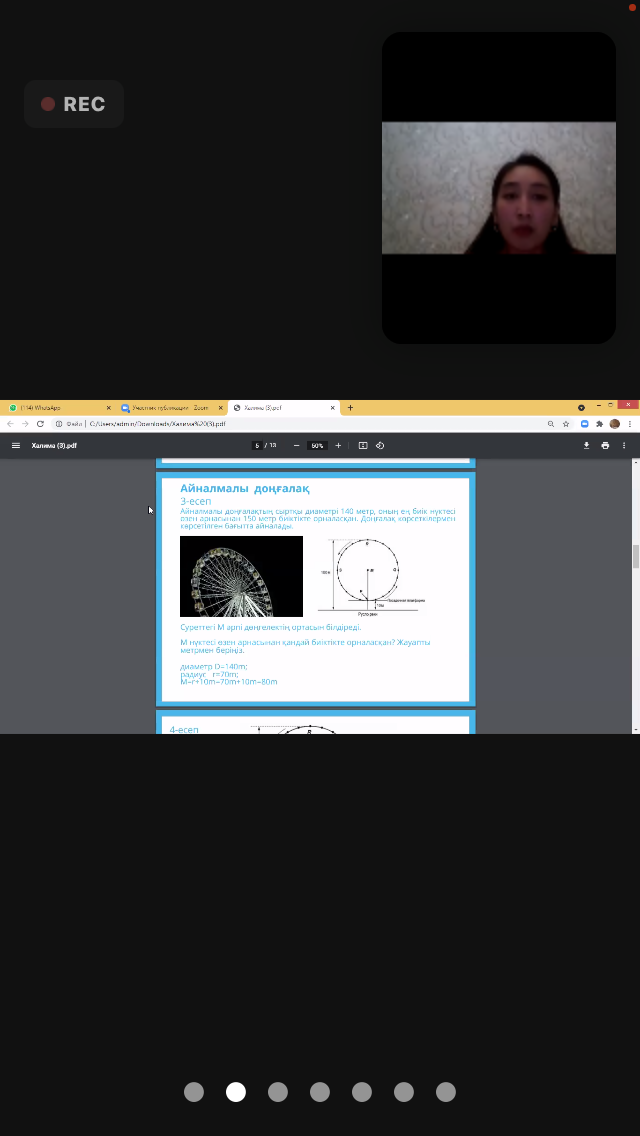Open a new browser tab
Viewport: 640px width, 1136px height.
tap(350, 408)
